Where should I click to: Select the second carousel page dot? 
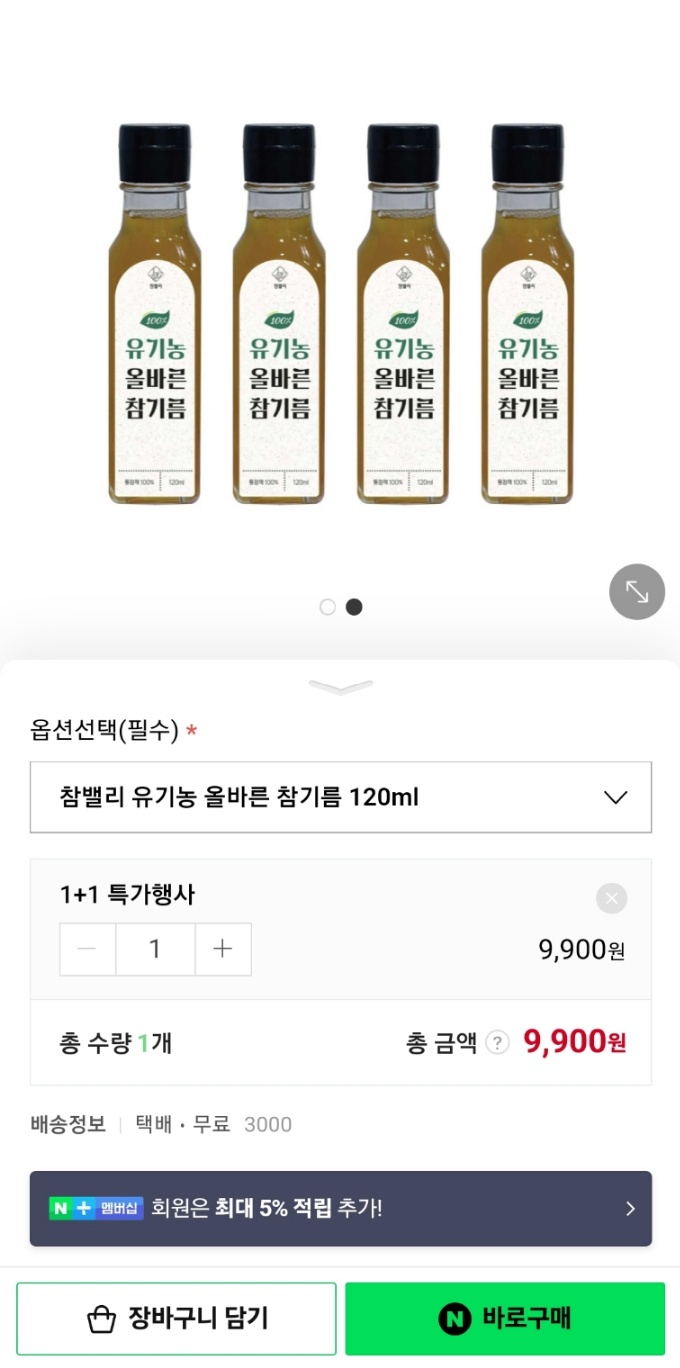pos(353,606)
